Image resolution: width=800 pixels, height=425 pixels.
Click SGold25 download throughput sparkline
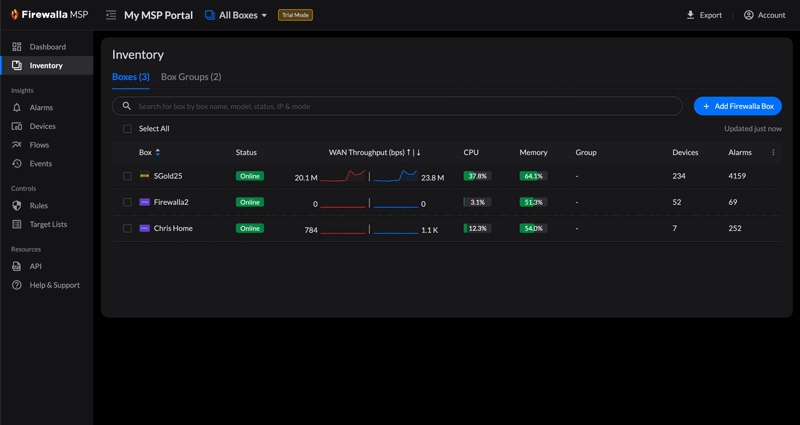pos(396,176)
